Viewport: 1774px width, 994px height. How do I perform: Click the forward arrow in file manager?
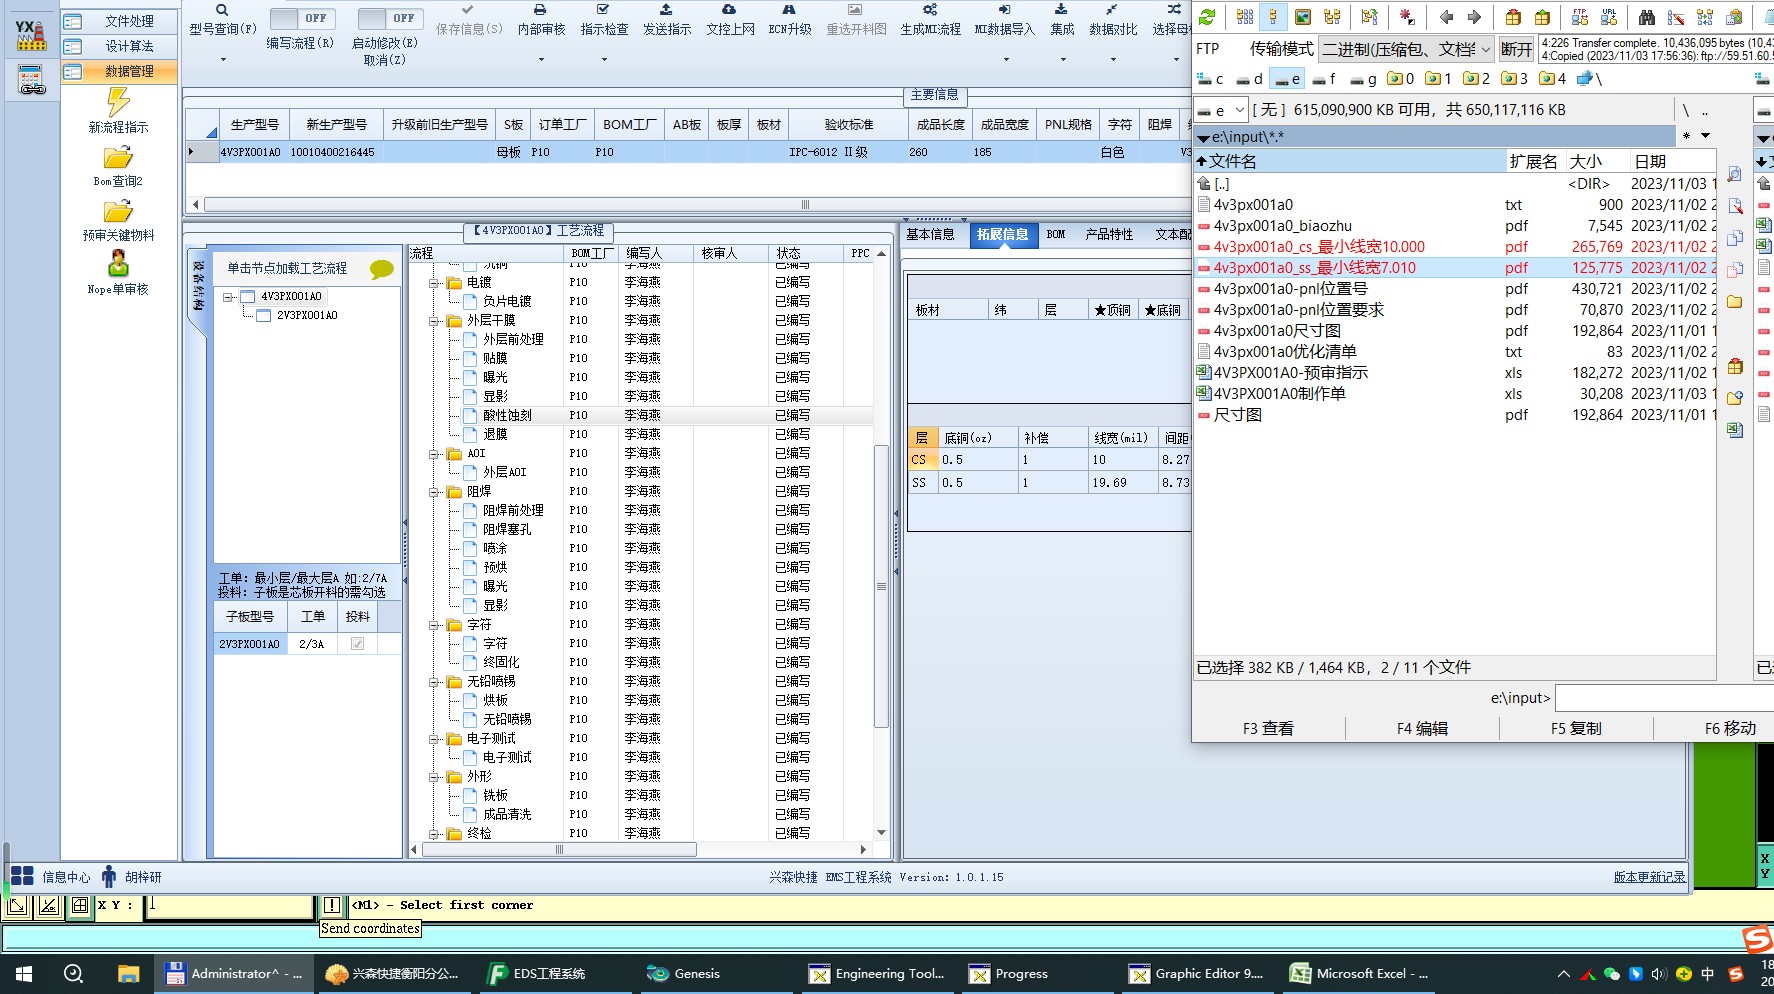click(1474, 17)
